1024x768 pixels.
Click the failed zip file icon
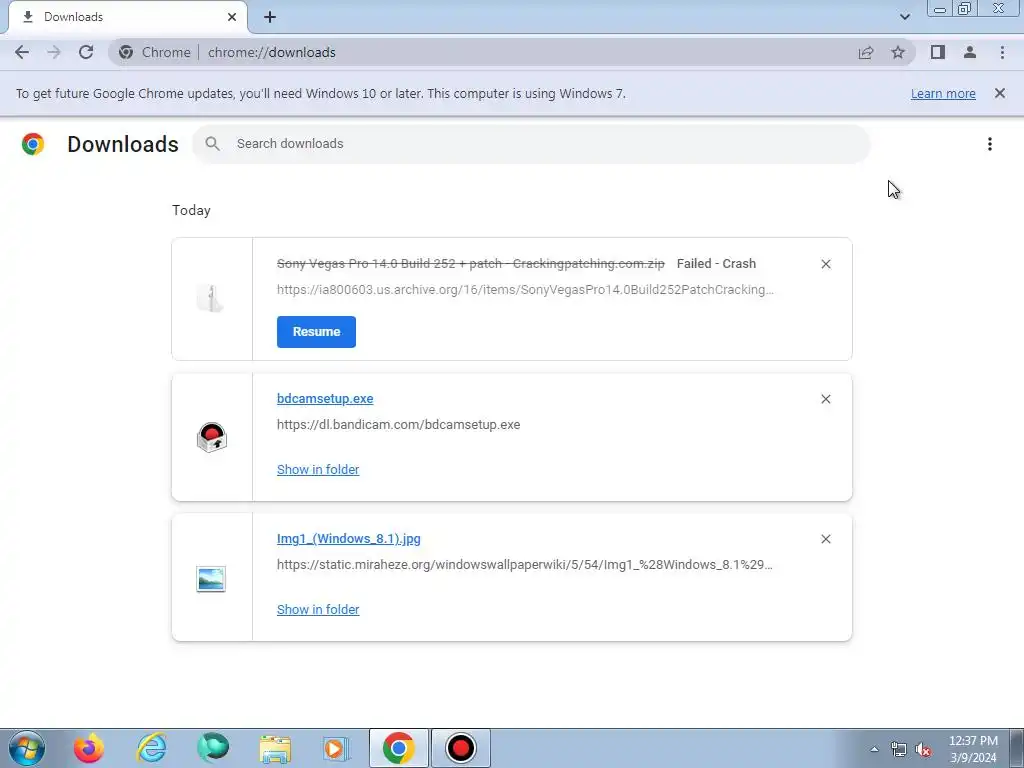210,298
